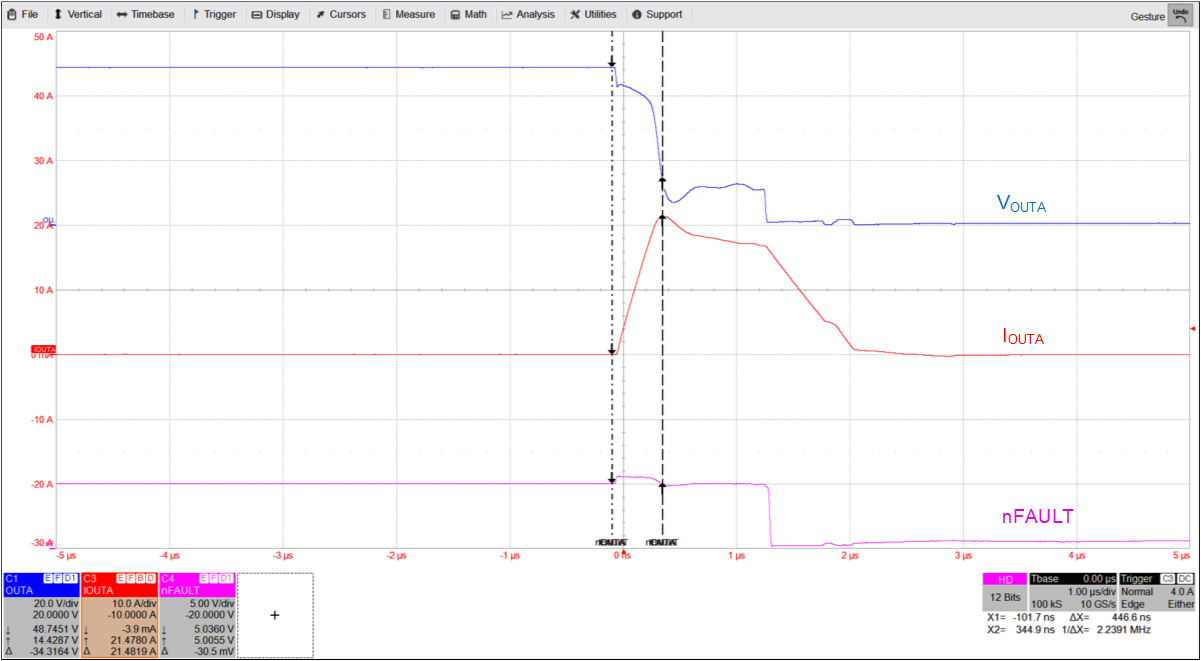
Task: Click the Undo icon button
Action: [1184, 14]
